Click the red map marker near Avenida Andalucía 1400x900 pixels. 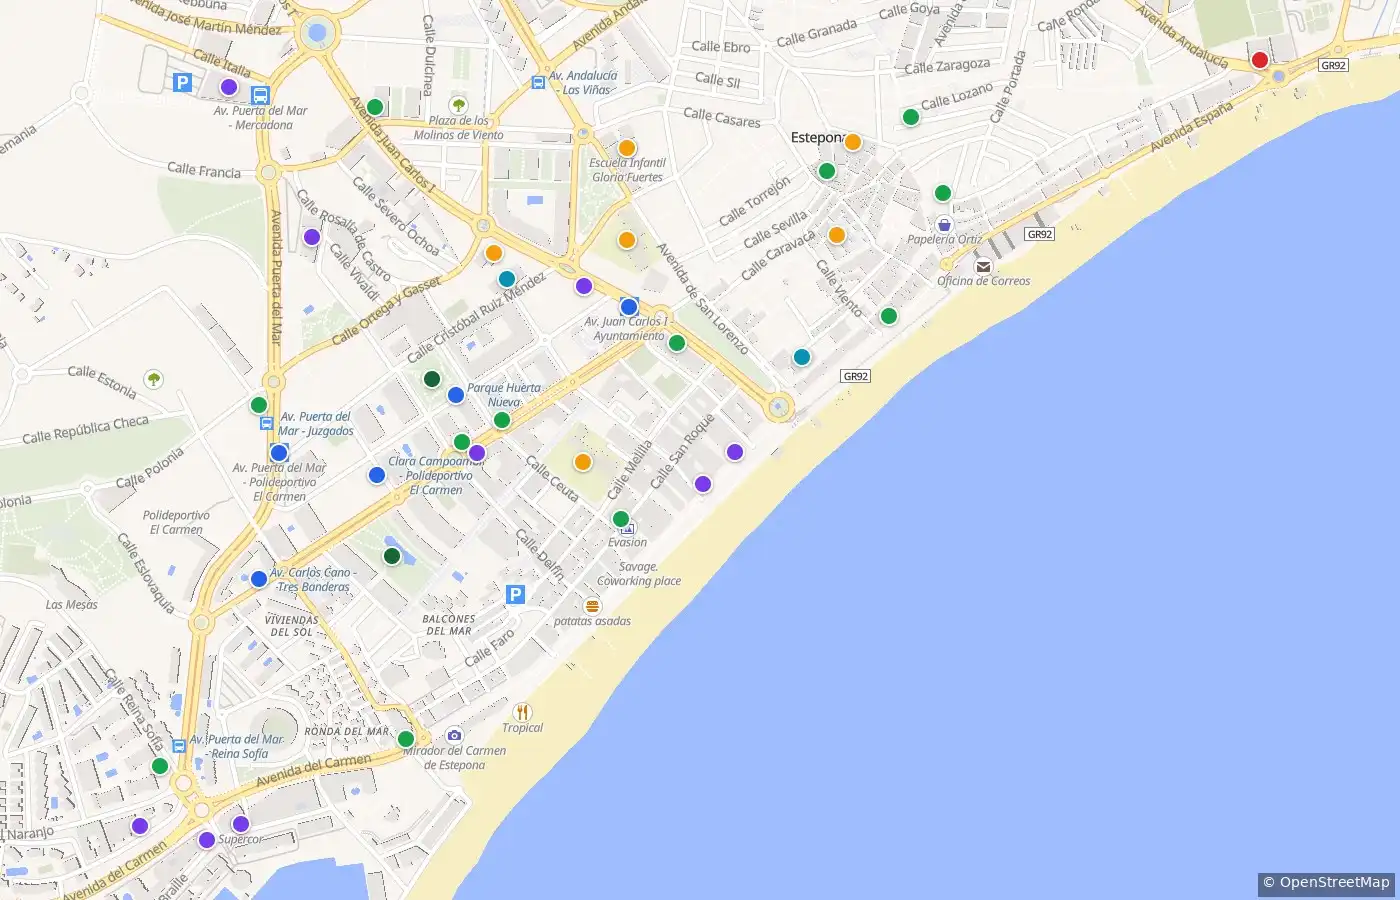[1260, 60]
